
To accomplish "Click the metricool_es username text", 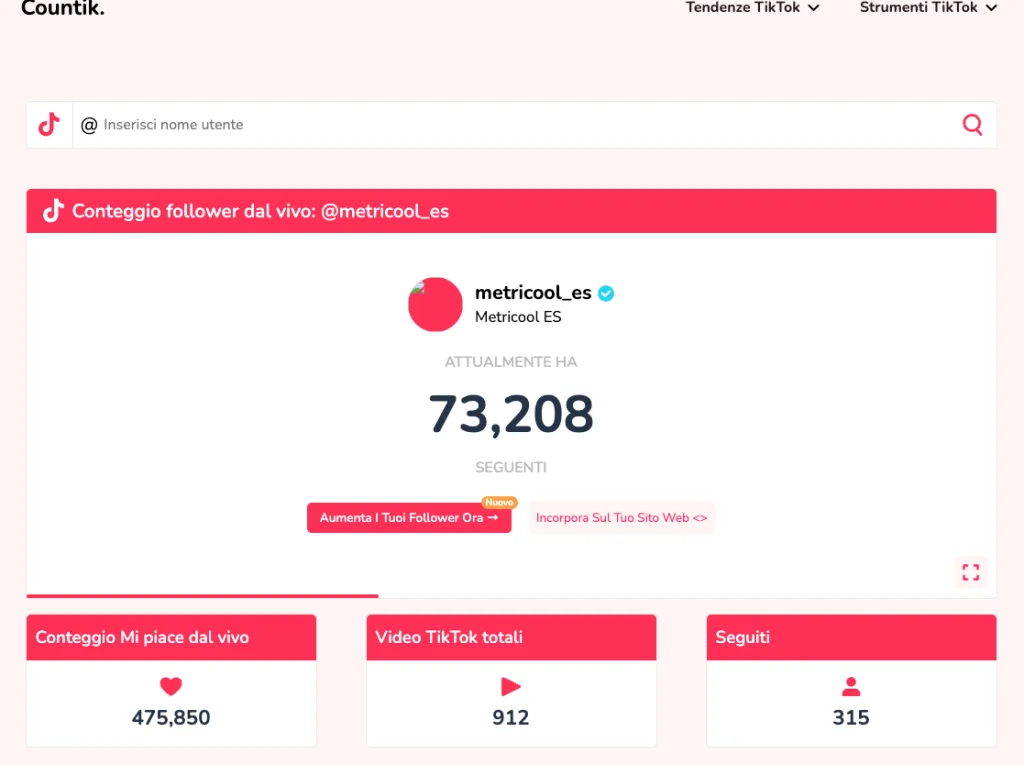I will pyautogui.click(x=533, y=294).
